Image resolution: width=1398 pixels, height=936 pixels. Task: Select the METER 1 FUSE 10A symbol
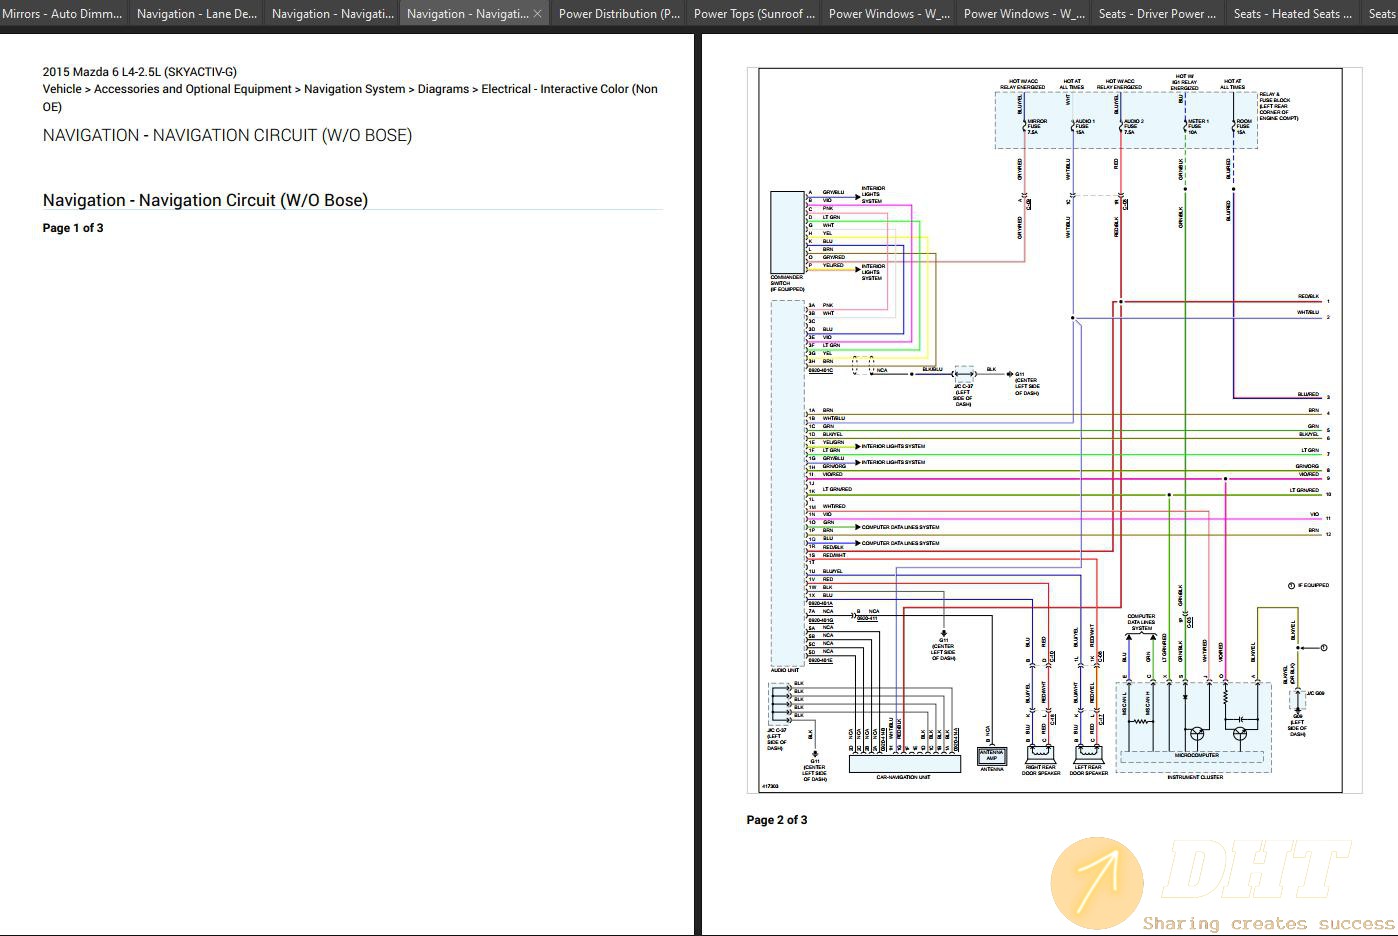(x=1197, y=126)
